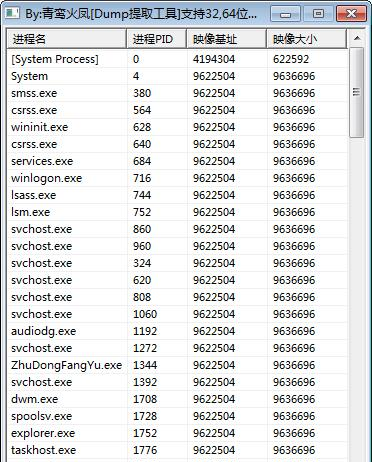Click image base value 4194304
The height and width of the screenshot is (462, 372).
pos(214,59)
